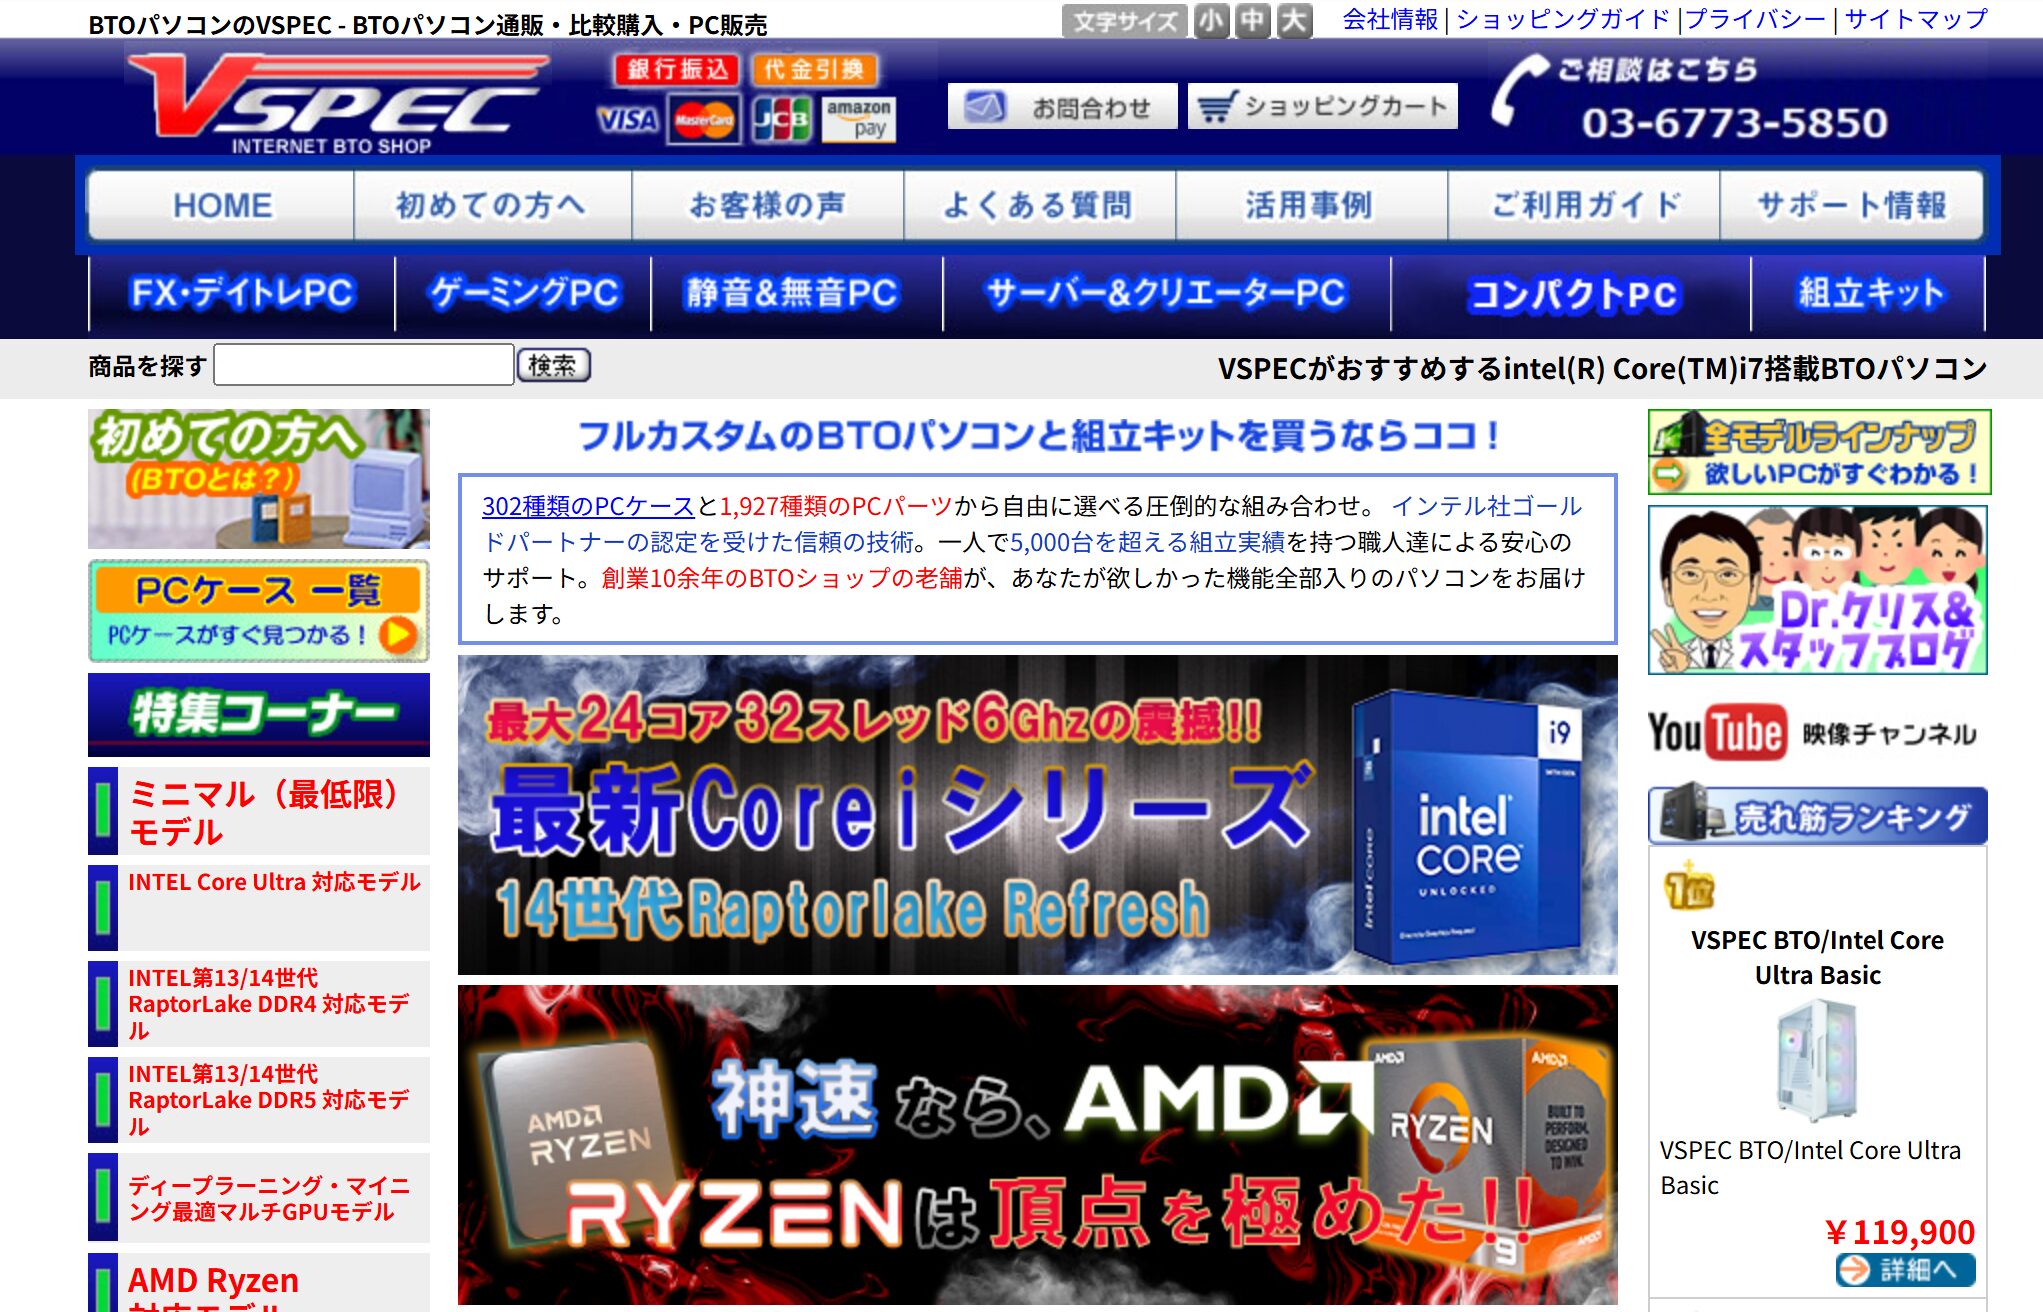The height and width of the screenshot is (1312, 2043).
Task: Set text size to 大
Action: click(x=1294, y=21)
